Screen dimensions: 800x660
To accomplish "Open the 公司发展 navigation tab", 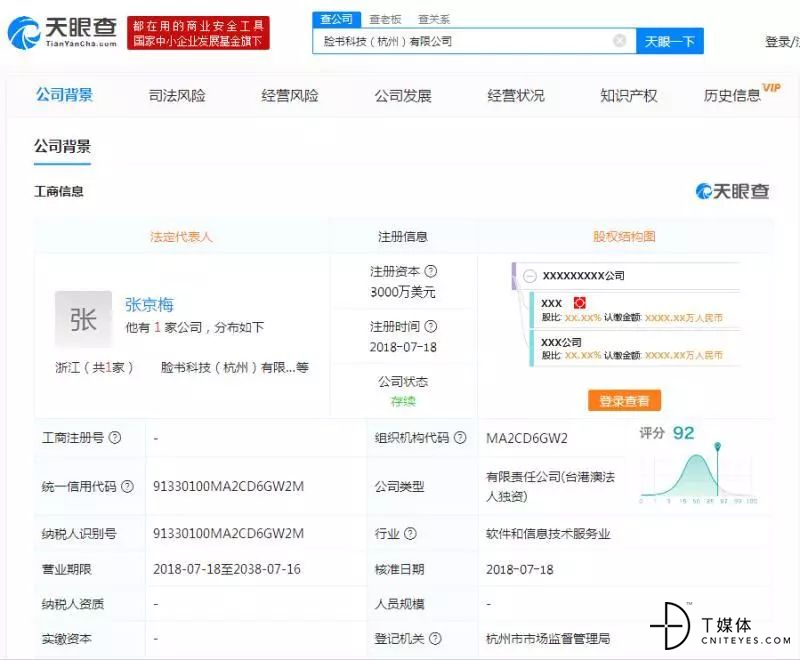I will tap(403, 95).
